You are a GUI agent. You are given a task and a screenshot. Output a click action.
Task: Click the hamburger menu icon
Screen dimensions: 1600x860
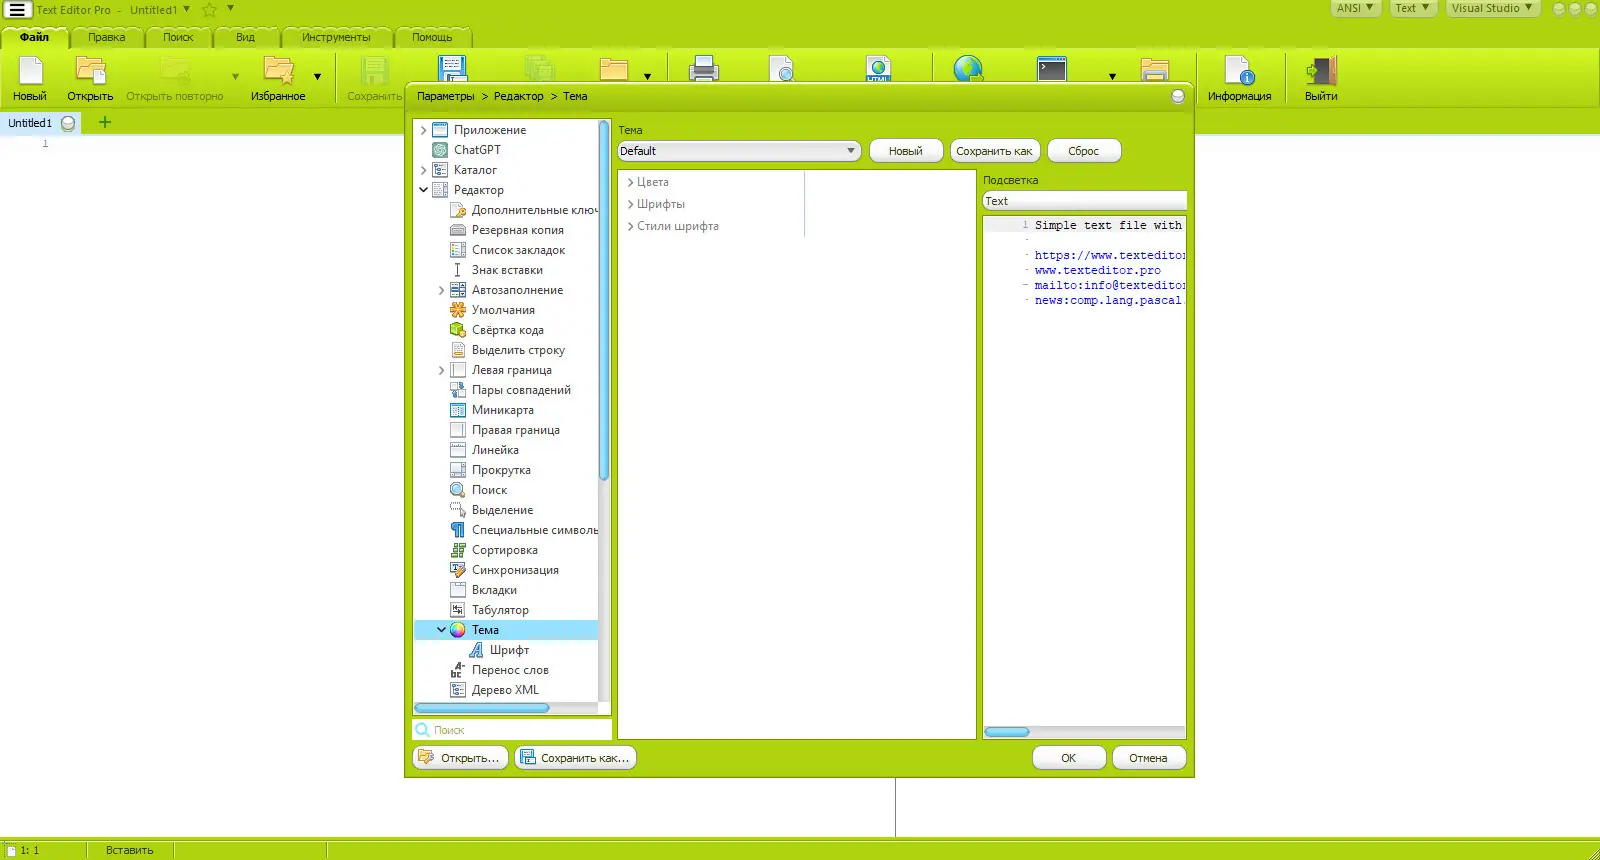pyautogui.click(x=17, y=10)
